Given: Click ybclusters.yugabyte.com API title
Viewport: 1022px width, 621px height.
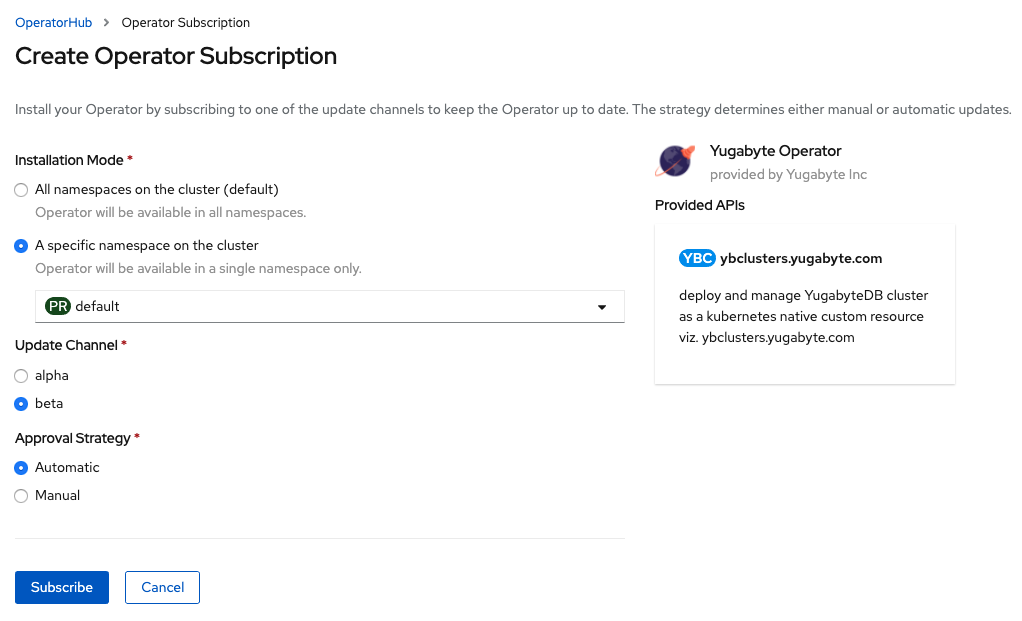Looking at the screenshot, I should pos(801,258).
